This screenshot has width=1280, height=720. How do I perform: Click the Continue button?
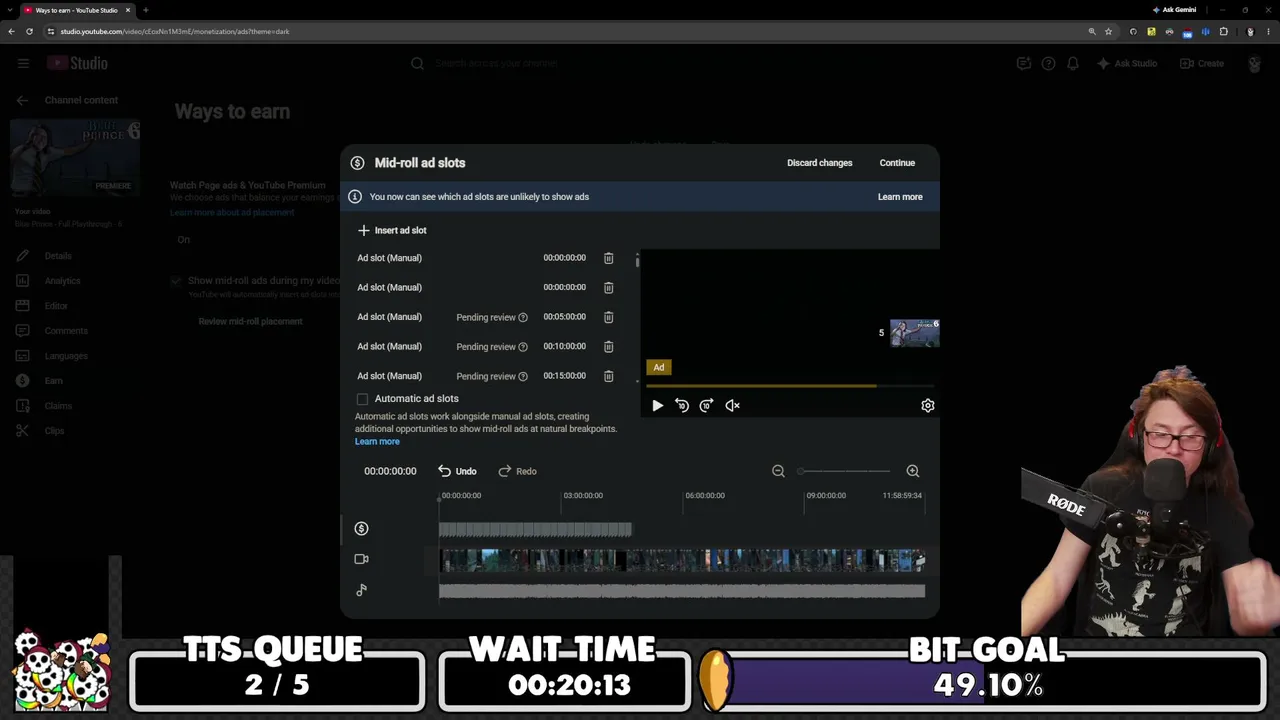pos(897,163)
